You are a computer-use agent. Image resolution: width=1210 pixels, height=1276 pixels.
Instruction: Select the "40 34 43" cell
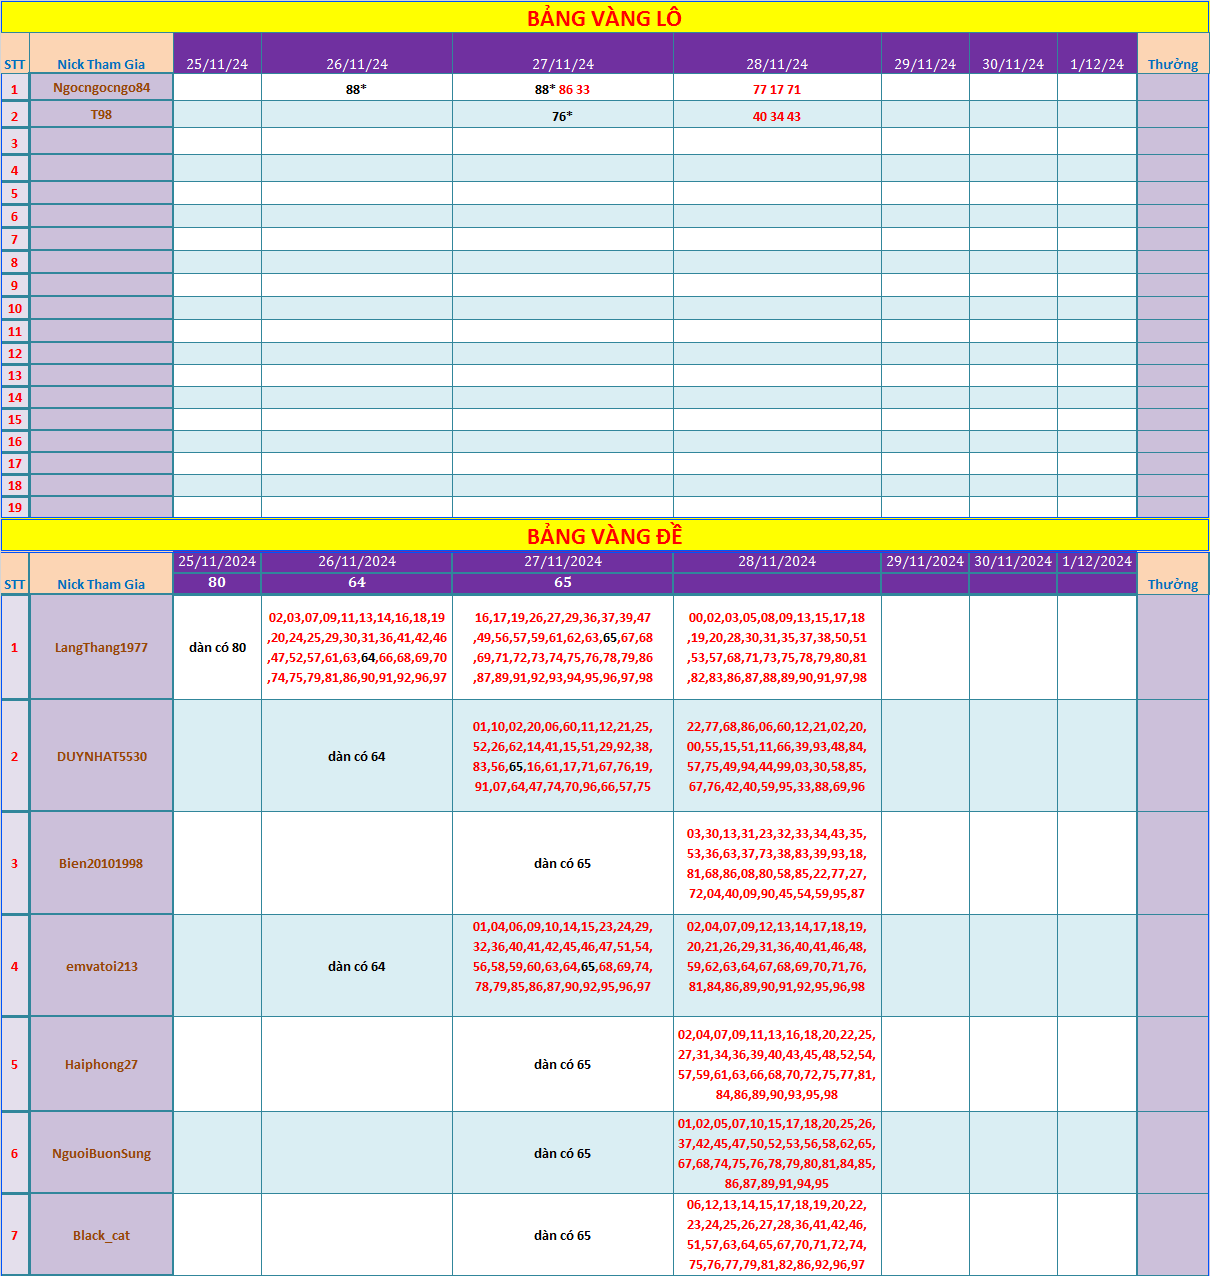(x=777, y=115)
